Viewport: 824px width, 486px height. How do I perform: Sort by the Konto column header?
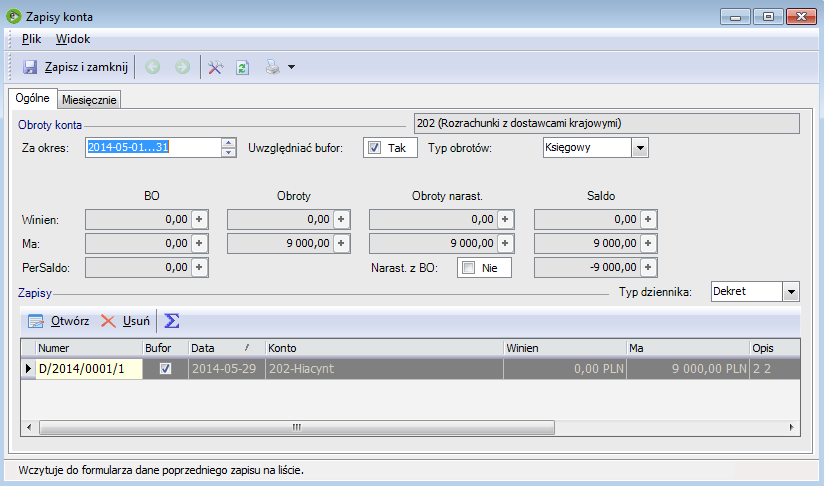pyautogui.click(x=384, y=348)
